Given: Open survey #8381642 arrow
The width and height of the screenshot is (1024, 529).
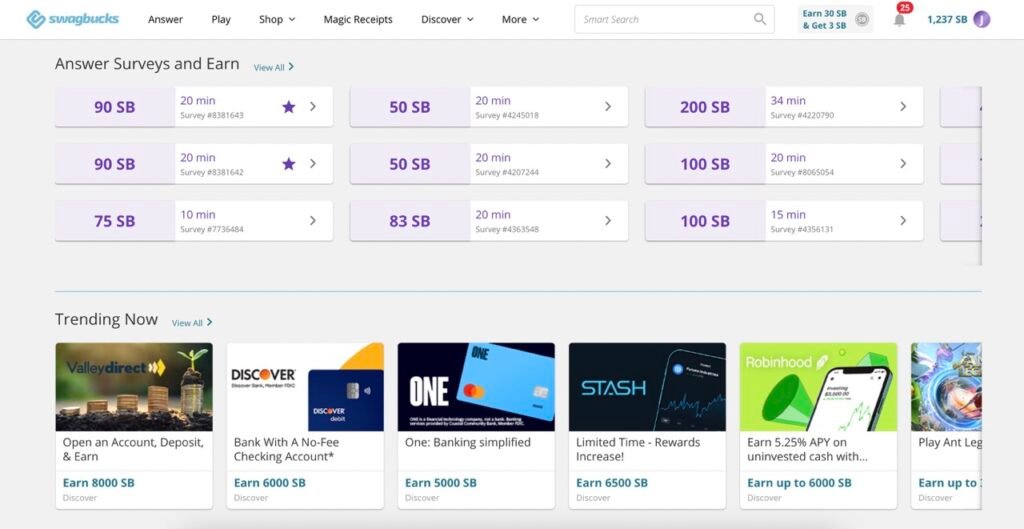Looking at the screenshot, I should [x=313, y=163].
